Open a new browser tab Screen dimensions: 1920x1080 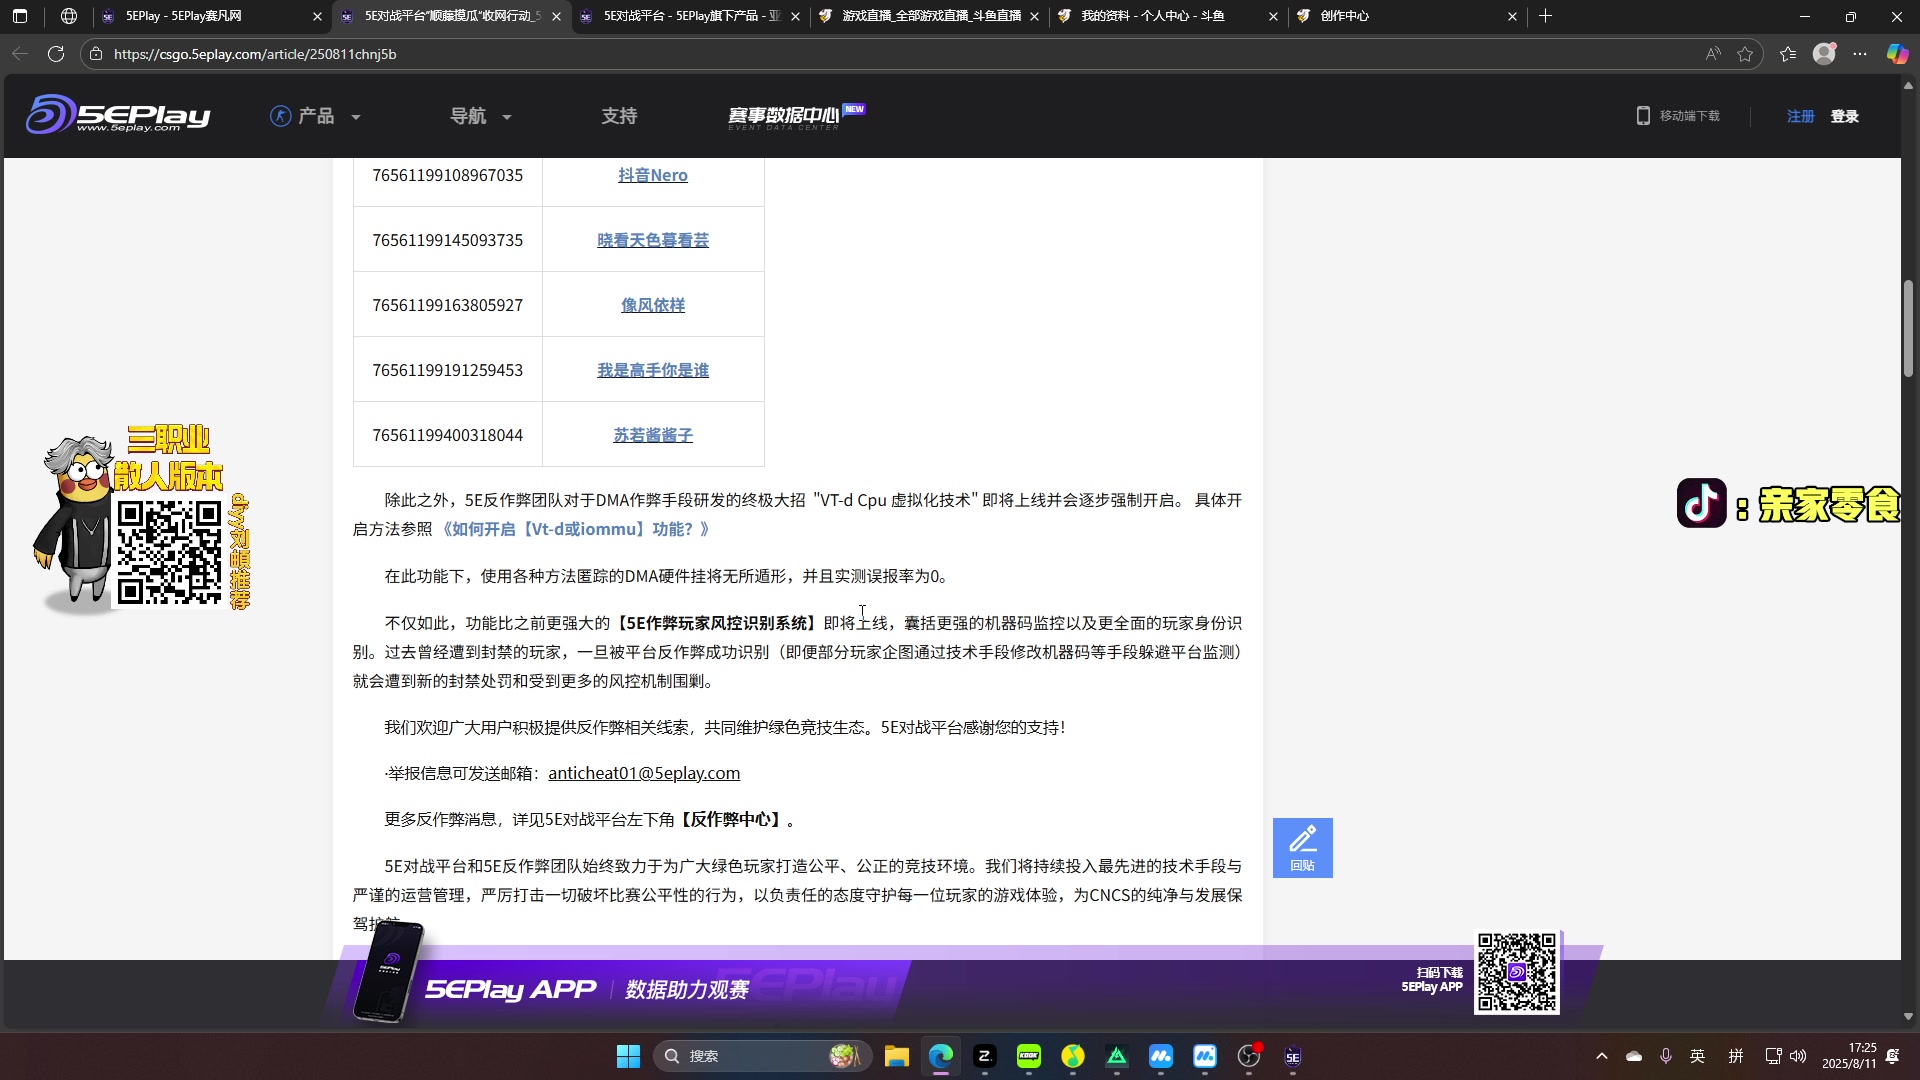pyautogui.click(x=1545, y=16)
